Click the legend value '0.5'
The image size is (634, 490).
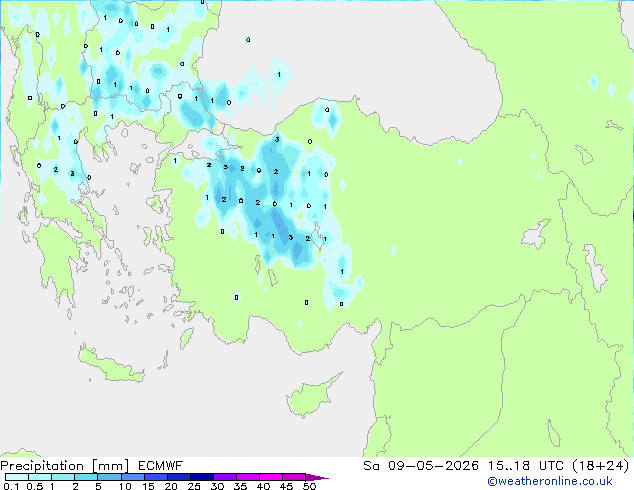35,486
